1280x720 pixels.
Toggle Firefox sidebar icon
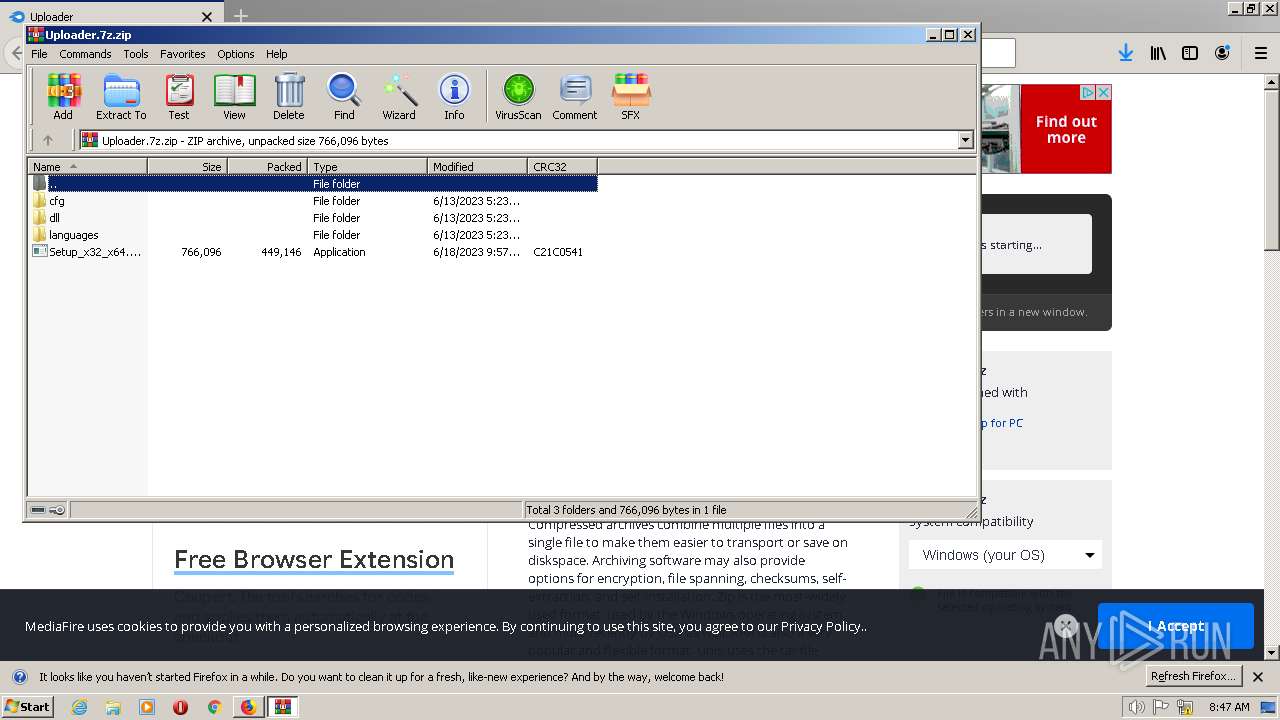pyautogui.click(x=1190, y=53)
